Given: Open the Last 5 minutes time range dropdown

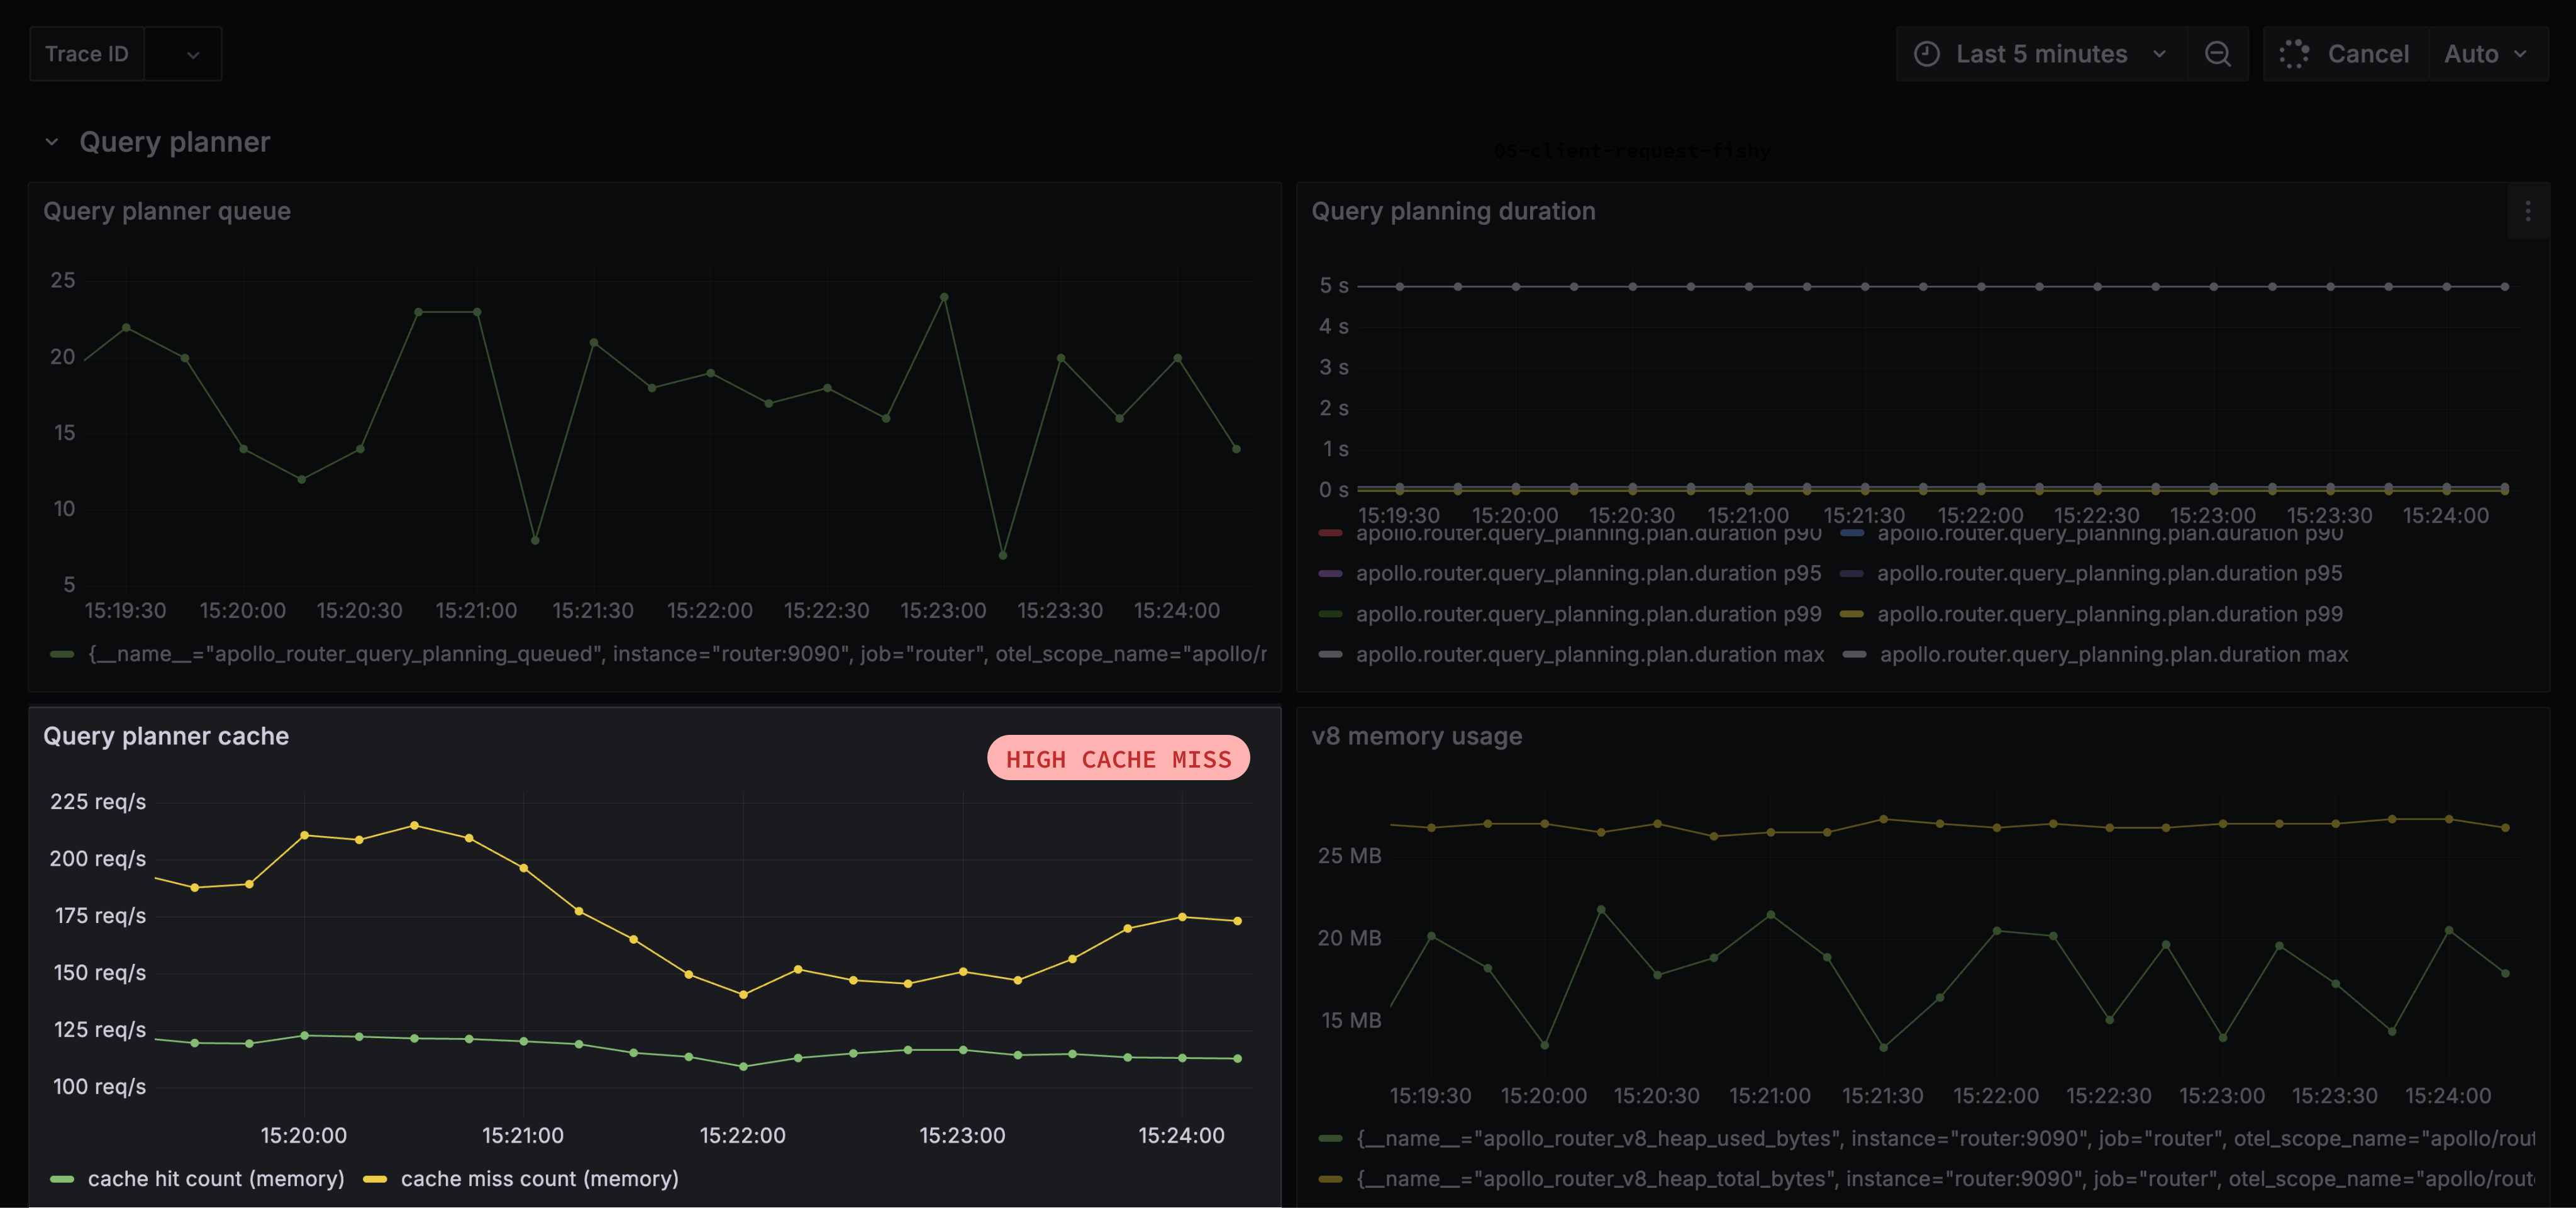Looking at the screenshot, I should point(2041,54).
